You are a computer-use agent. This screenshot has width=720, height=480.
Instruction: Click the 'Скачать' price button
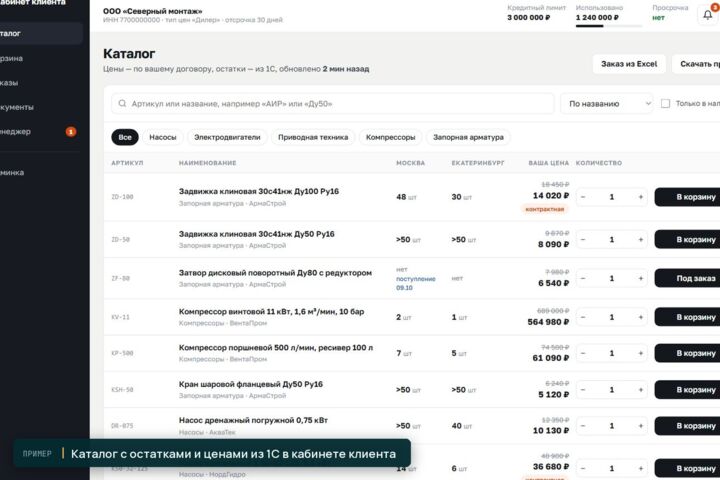pos(696,64)
